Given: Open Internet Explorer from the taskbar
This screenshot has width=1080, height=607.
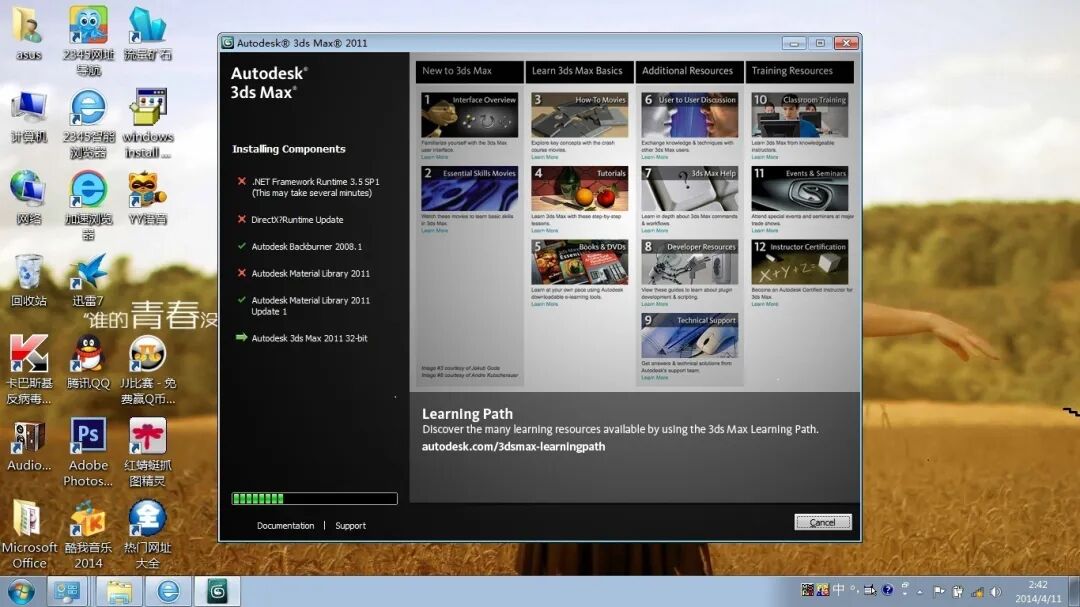Looking at the screenshot, I should click(168, 591).
